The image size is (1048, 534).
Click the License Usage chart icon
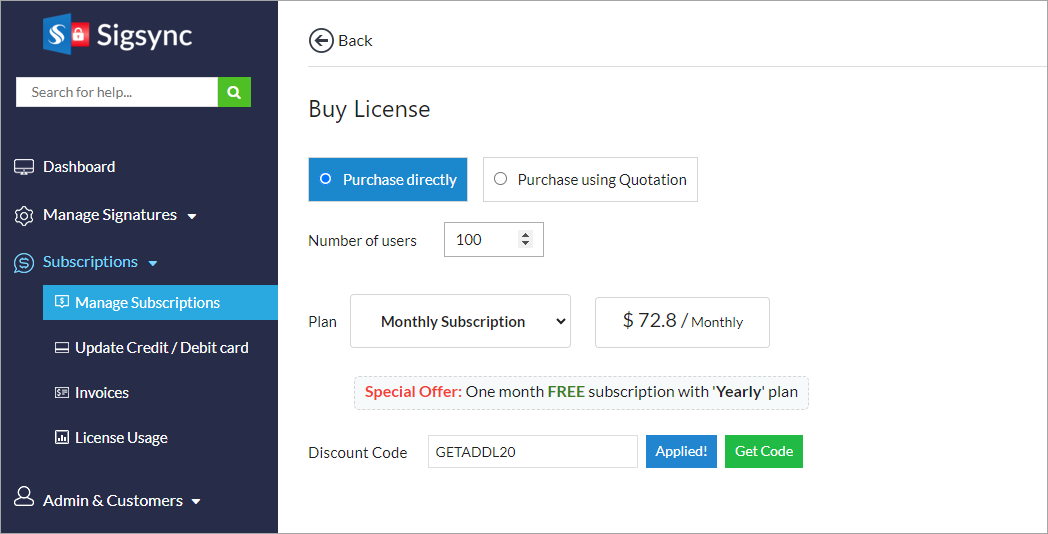pos(61,438)
